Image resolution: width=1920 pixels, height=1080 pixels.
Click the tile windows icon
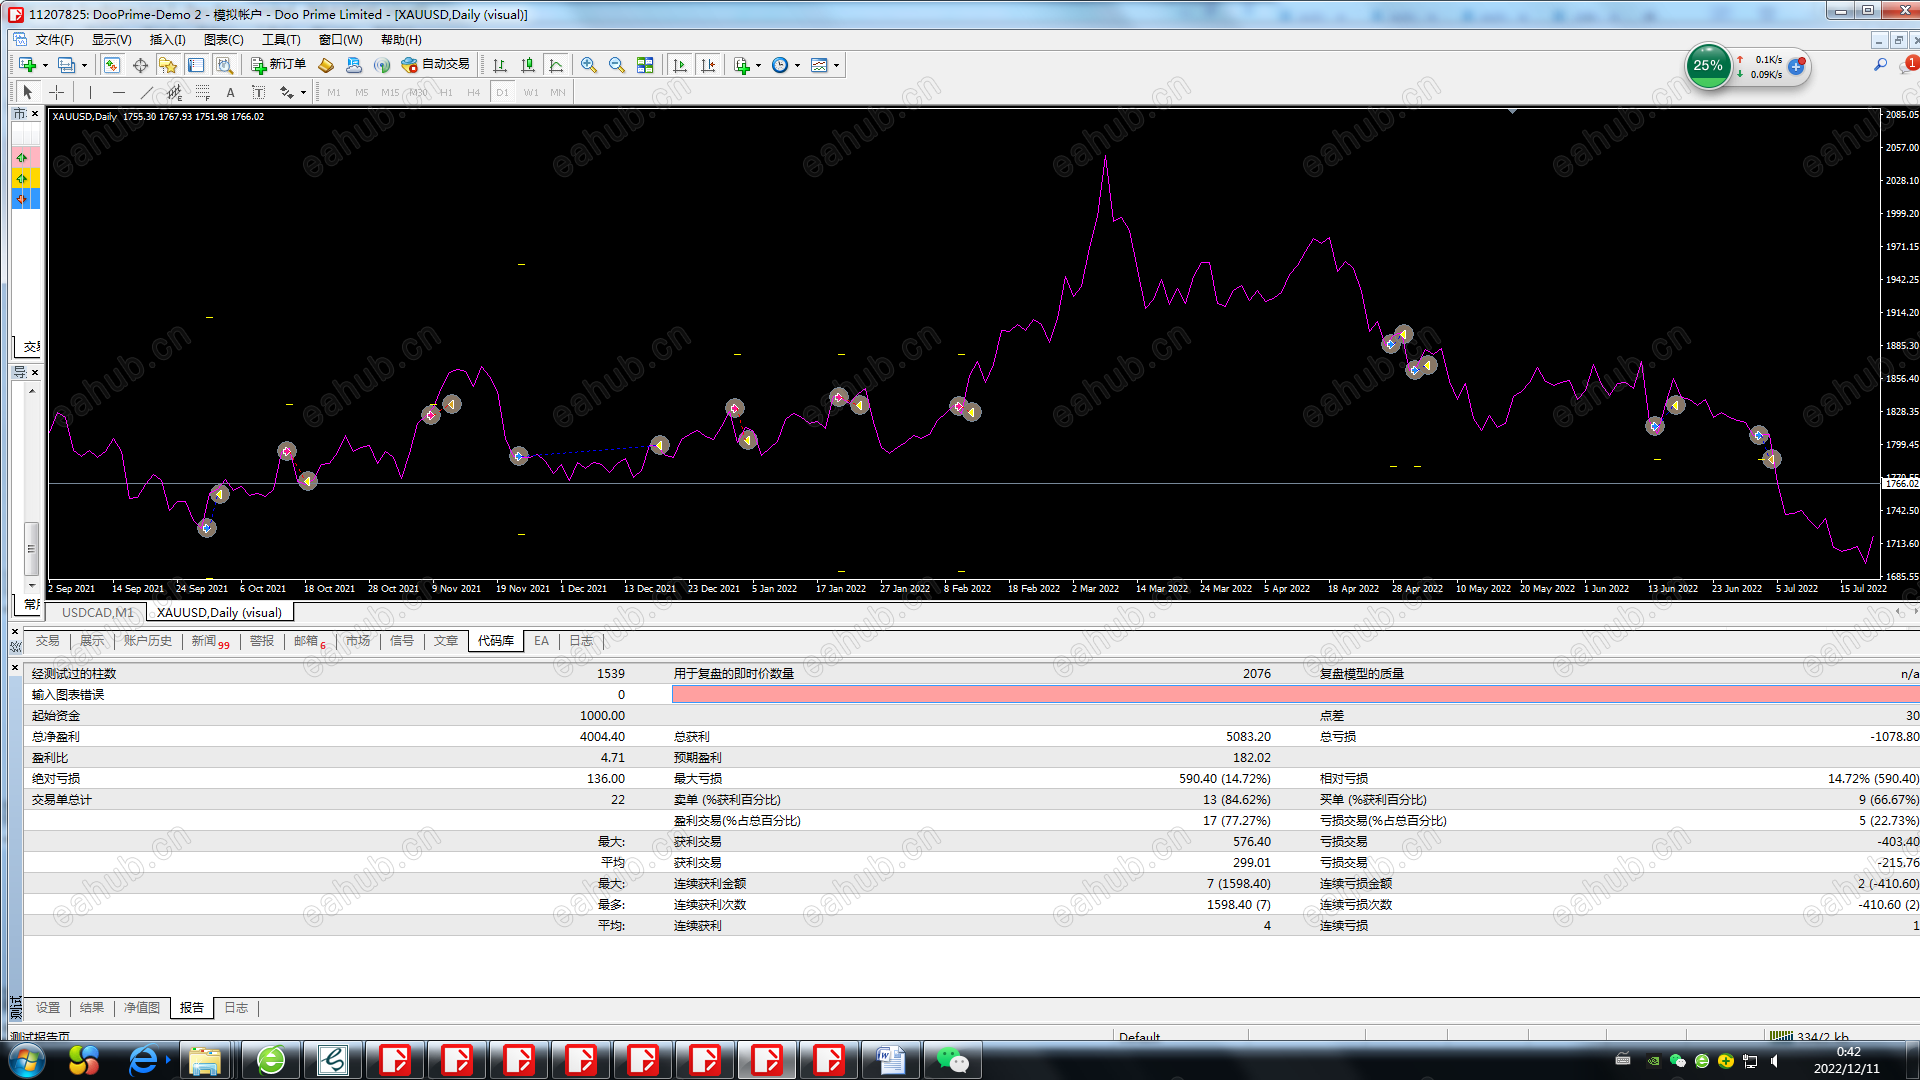[x=645, y=65]
